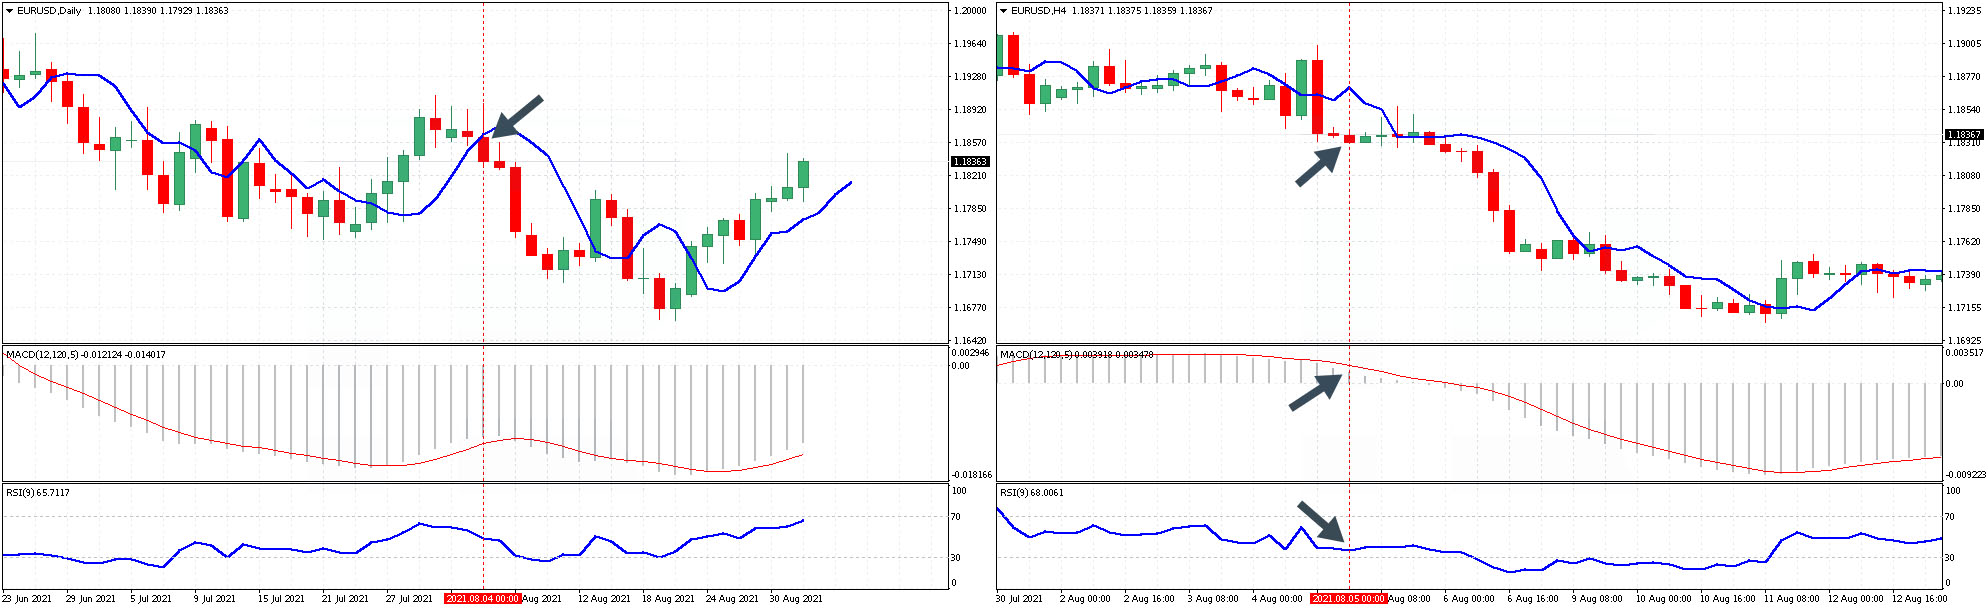Click the 1.18367 current price tag on H4
This screenshot has height=610, width=1988.
1963,134
